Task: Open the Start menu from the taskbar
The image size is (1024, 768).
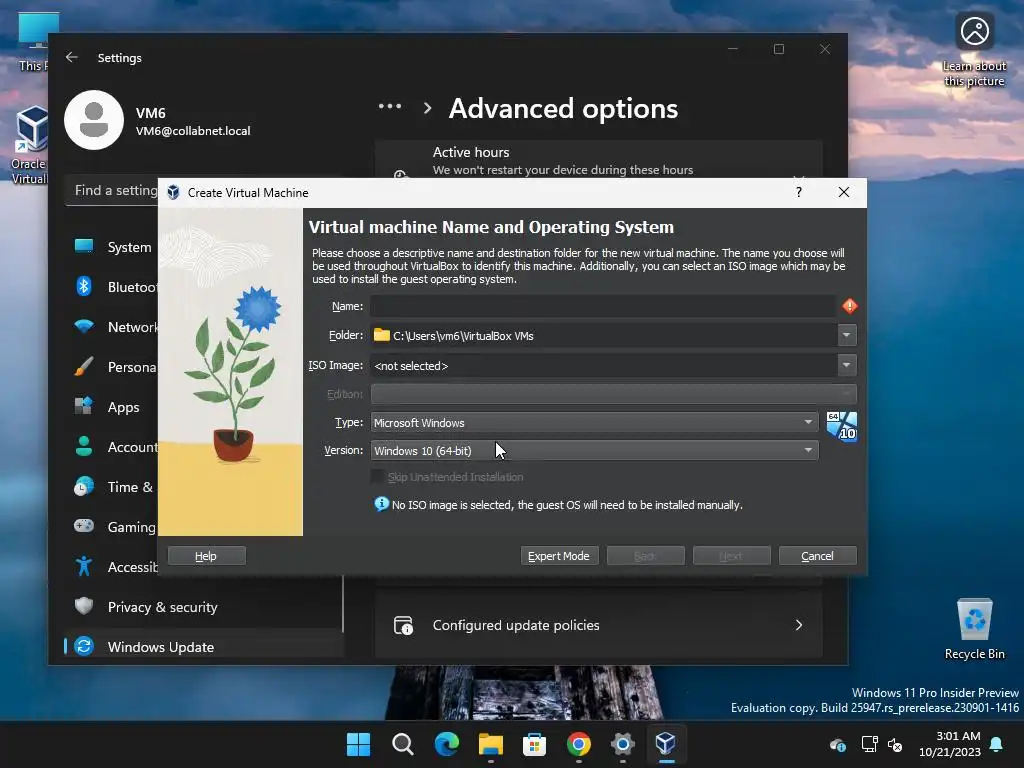Action: [x=358, y=744]
